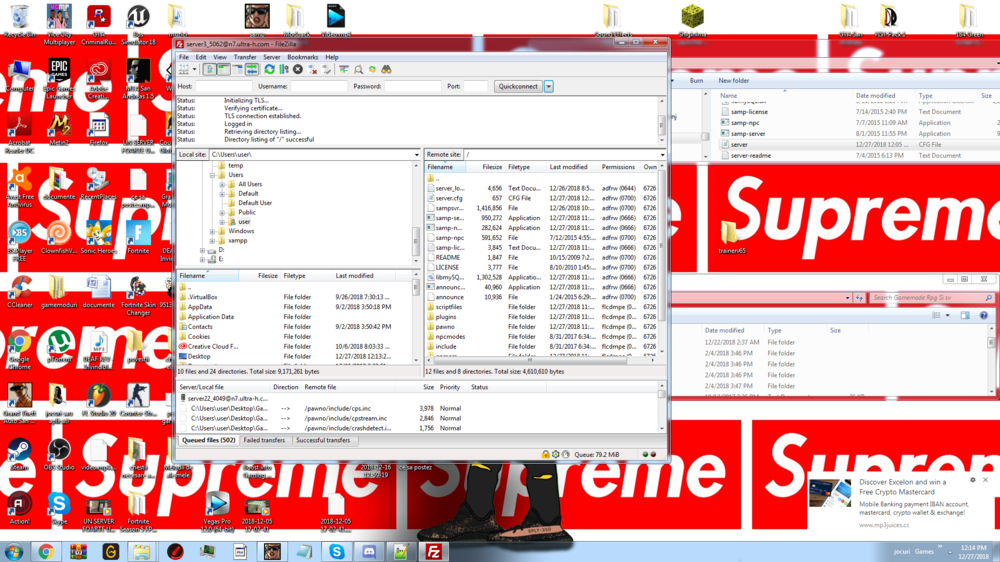
Task: Toggle synchronized browsing
Action: coord(372,70)
